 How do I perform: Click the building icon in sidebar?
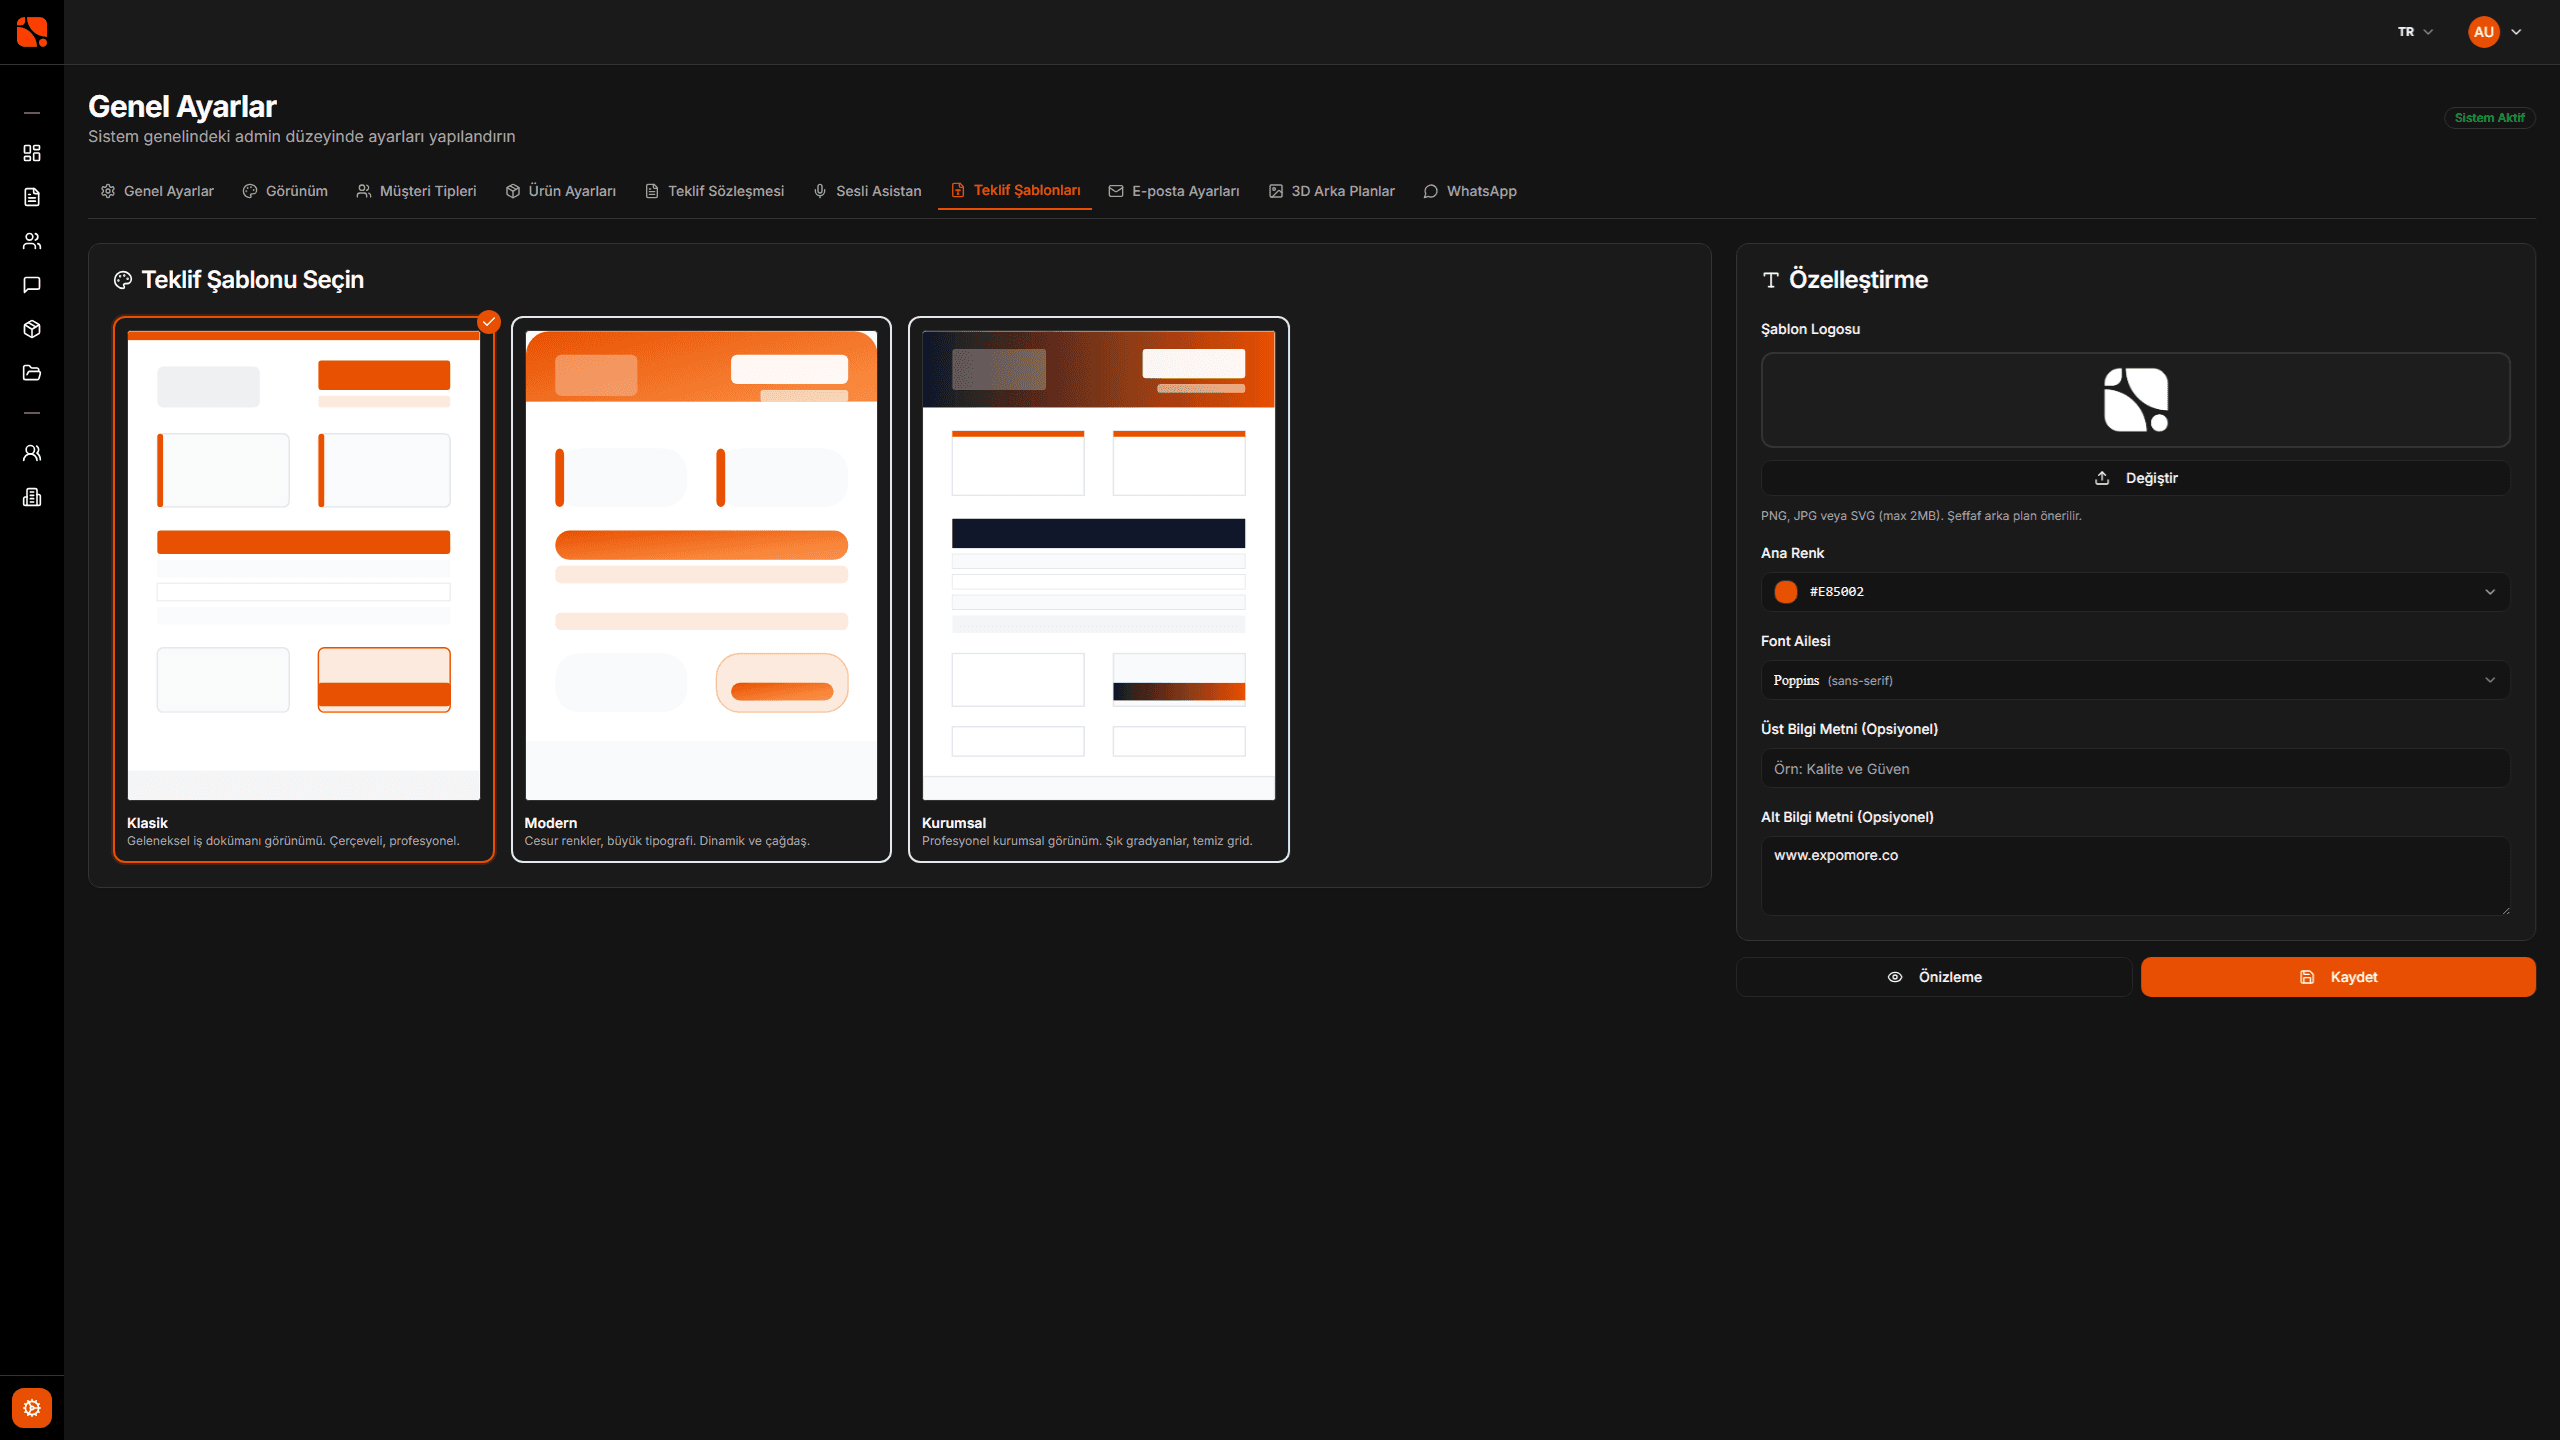point(32,497)
